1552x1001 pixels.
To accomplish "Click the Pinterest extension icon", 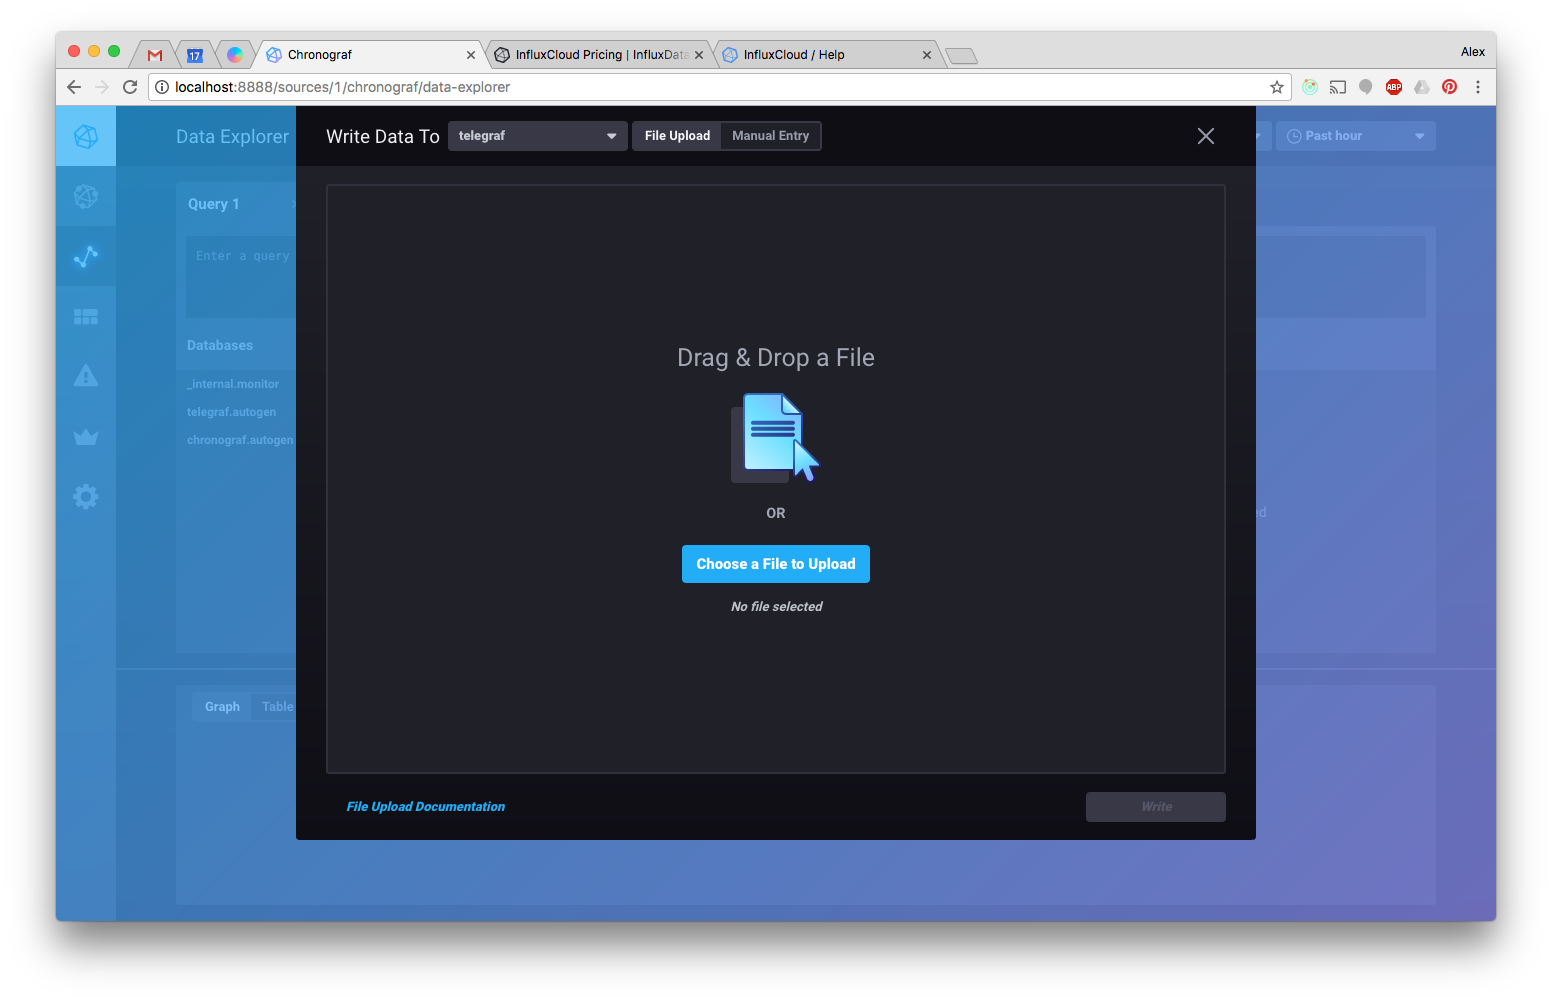I will [x=1449, y=87].
